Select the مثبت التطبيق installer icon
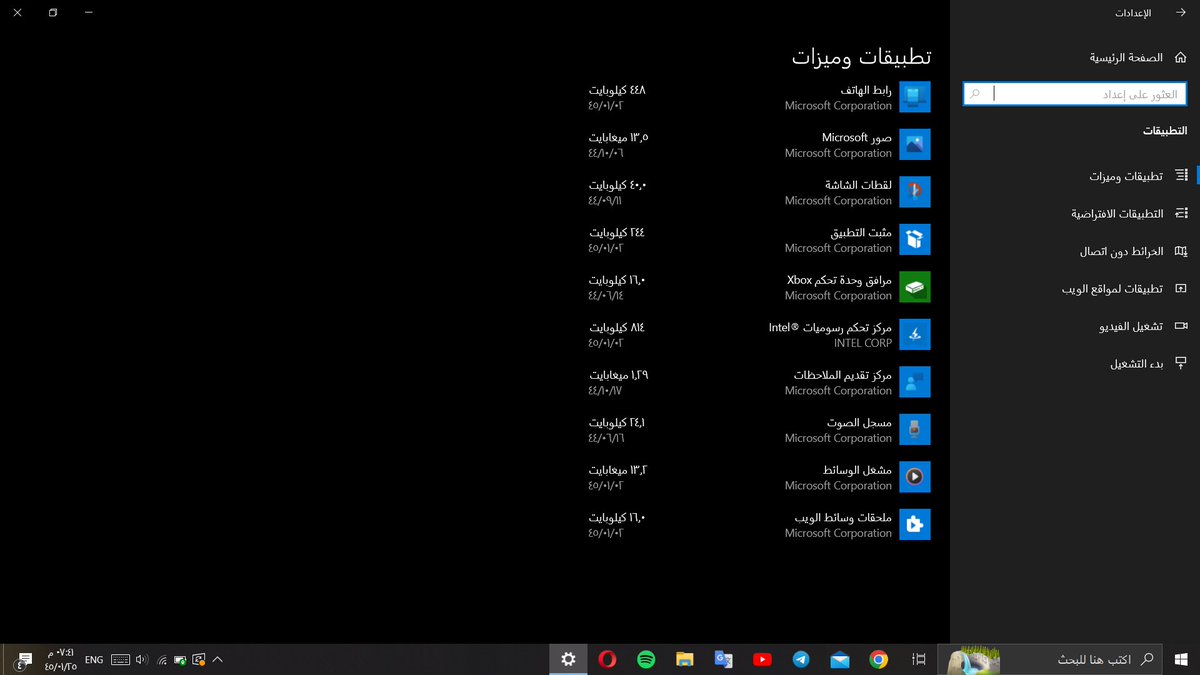The height and width of the screenshot is (675, 1200). point(915,239)
